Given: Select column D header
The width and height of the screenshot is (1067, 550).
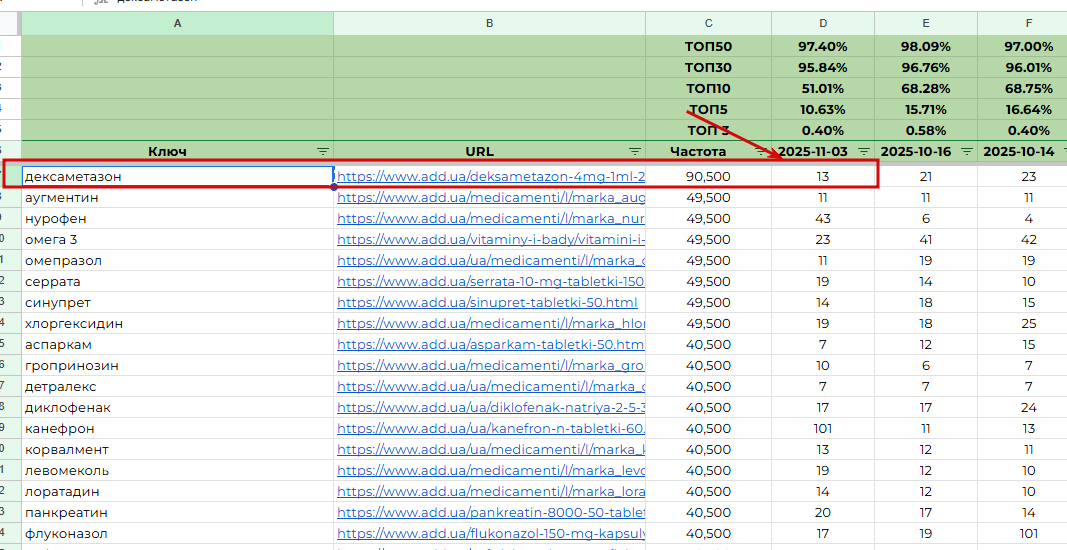Looking at the screenshot, I should 823,23.
